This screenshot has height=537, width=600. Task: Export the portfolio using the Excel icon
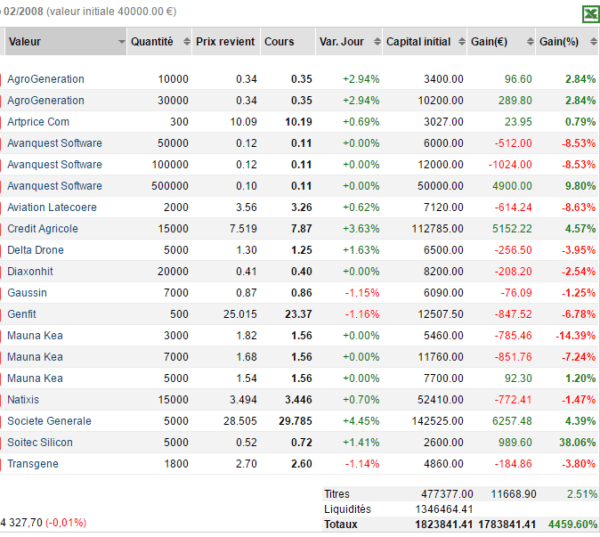(x=590, y=15)
